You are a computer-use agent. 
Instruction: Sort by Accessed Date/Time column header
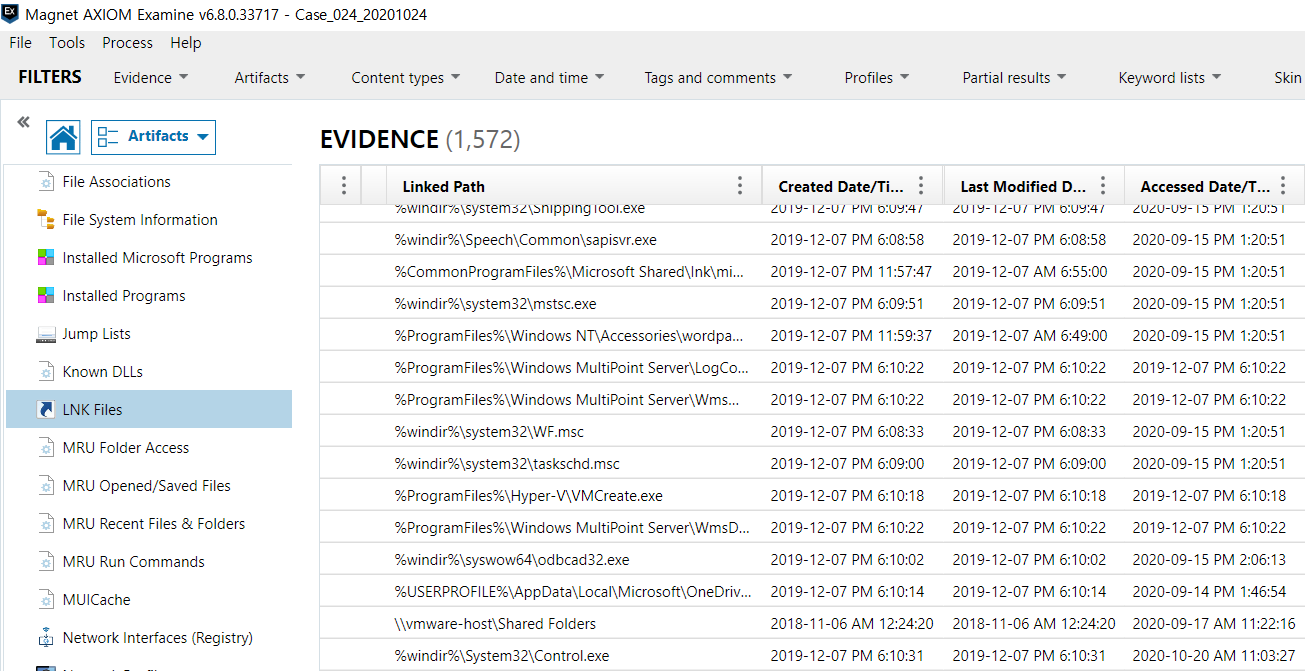pyautogui.click(x=1205, y=187)
